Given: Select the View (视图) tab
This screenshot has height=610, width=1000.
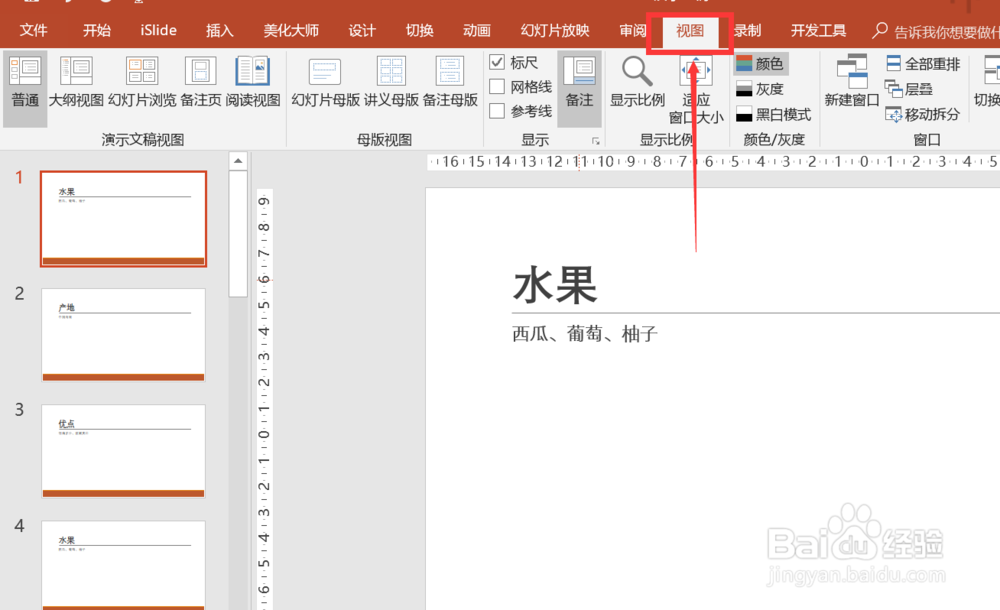Looking at the screenshot, I should click(690, 31).
